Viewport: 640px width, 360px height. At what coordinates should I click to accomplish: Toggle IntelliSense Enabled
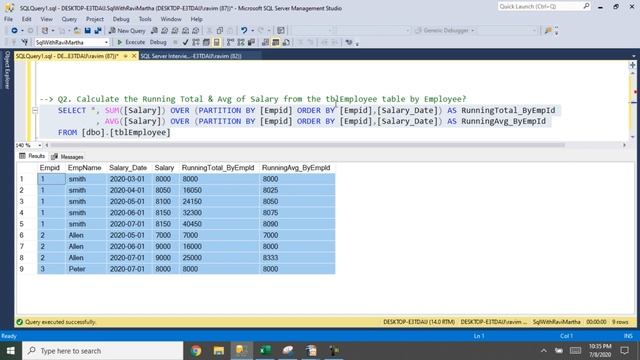(217, 42)
